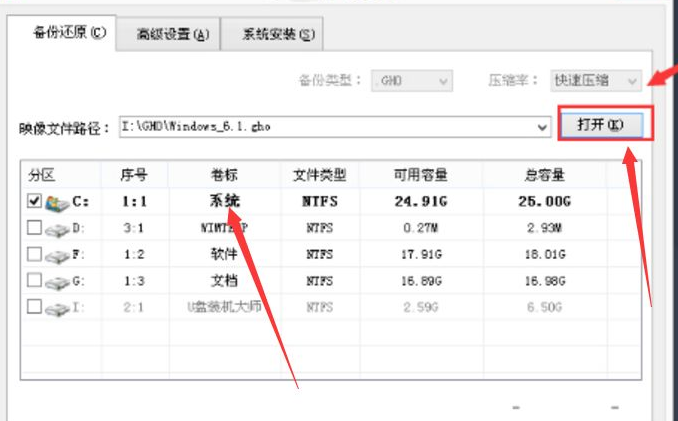Click the G: drive icon
The height and width of the screenshot is (421, 678).
[x=57, y=283]
